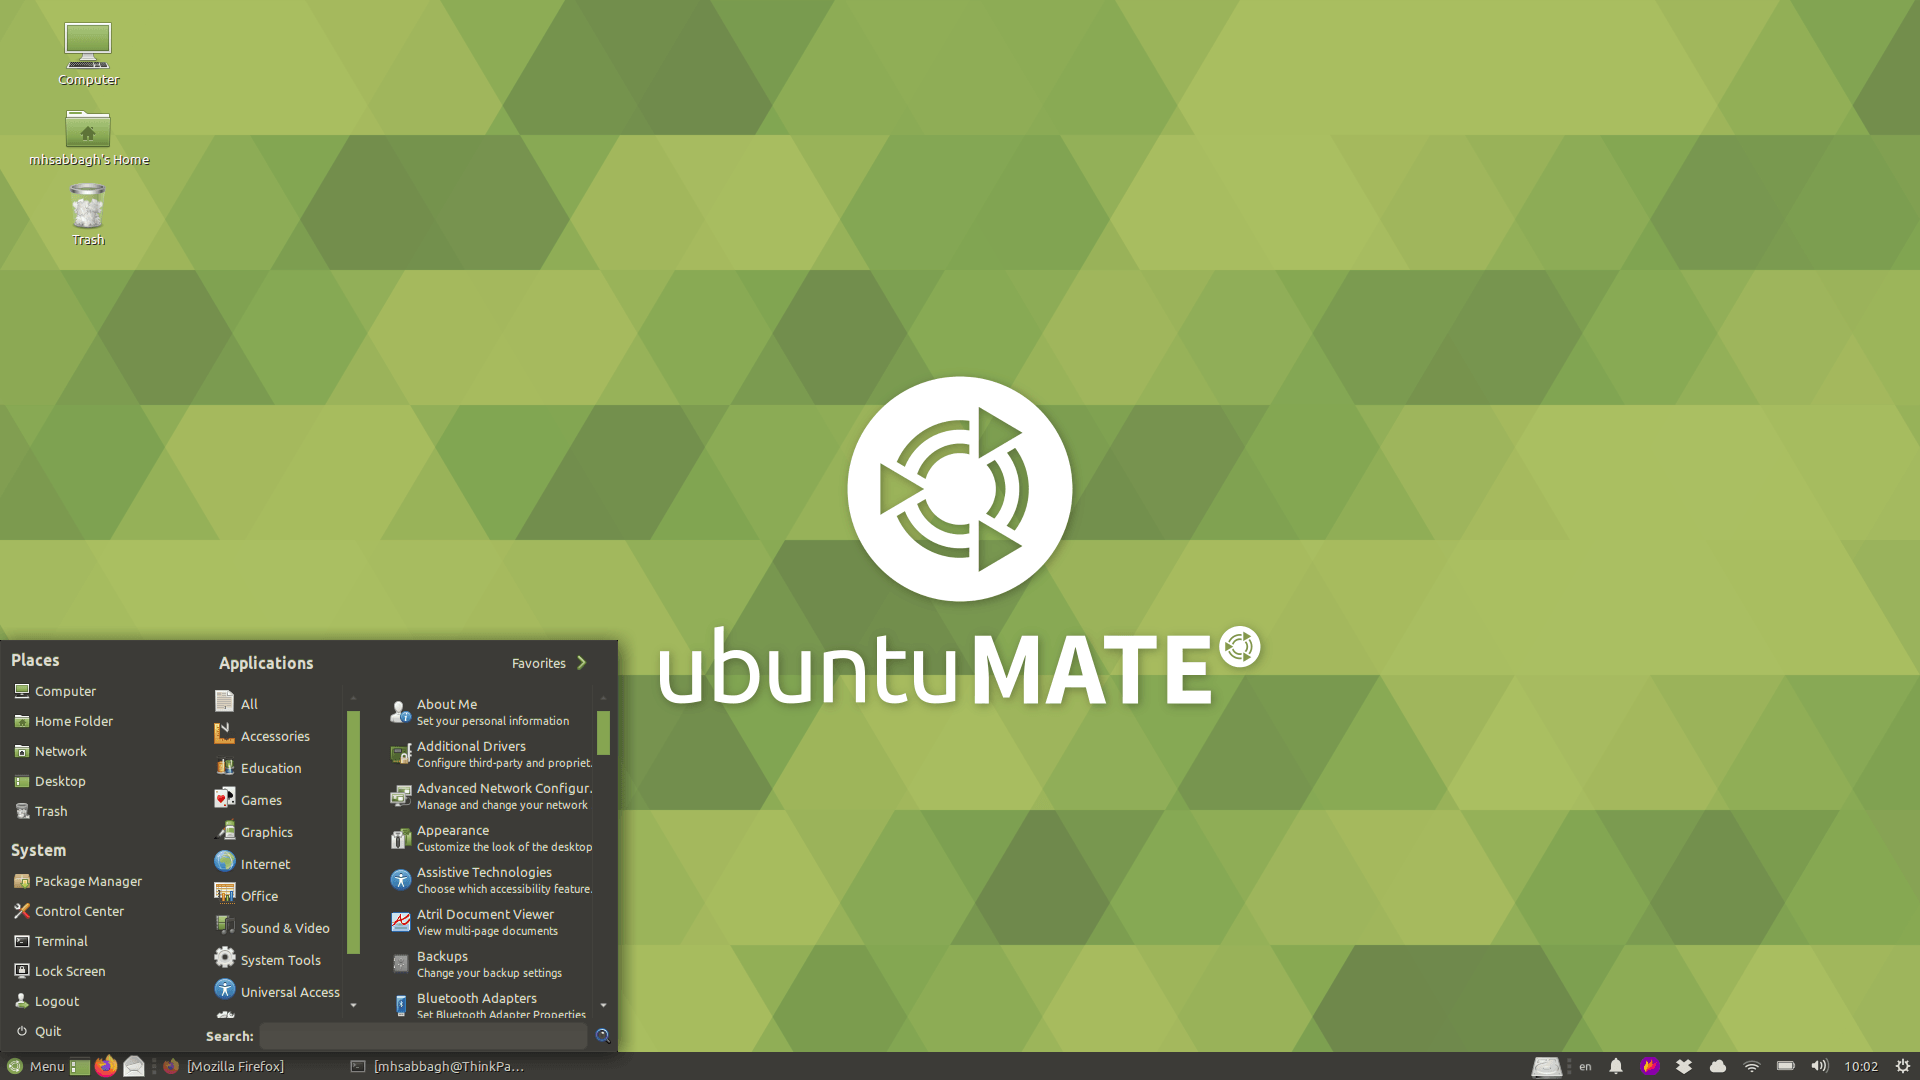Screen dimensions: 1920x1080
Task: Toggle the Menu button on the panel
Action: point(36,1066)
